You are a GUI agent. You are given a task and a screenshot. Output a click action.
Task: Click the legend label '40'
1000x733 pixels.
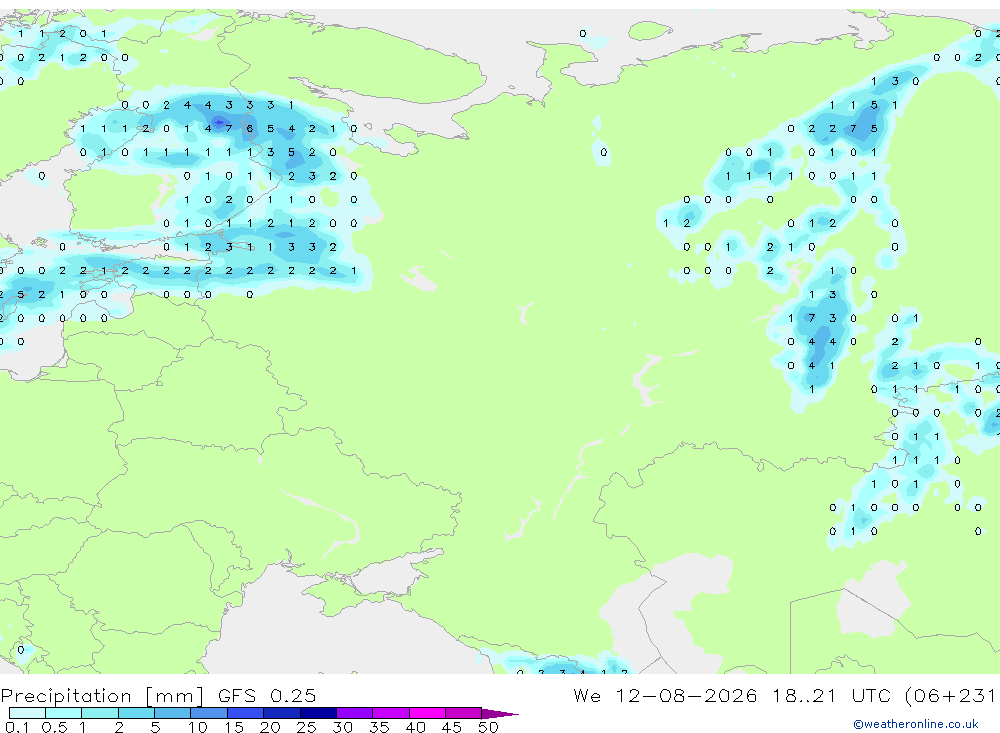point(415,727)
